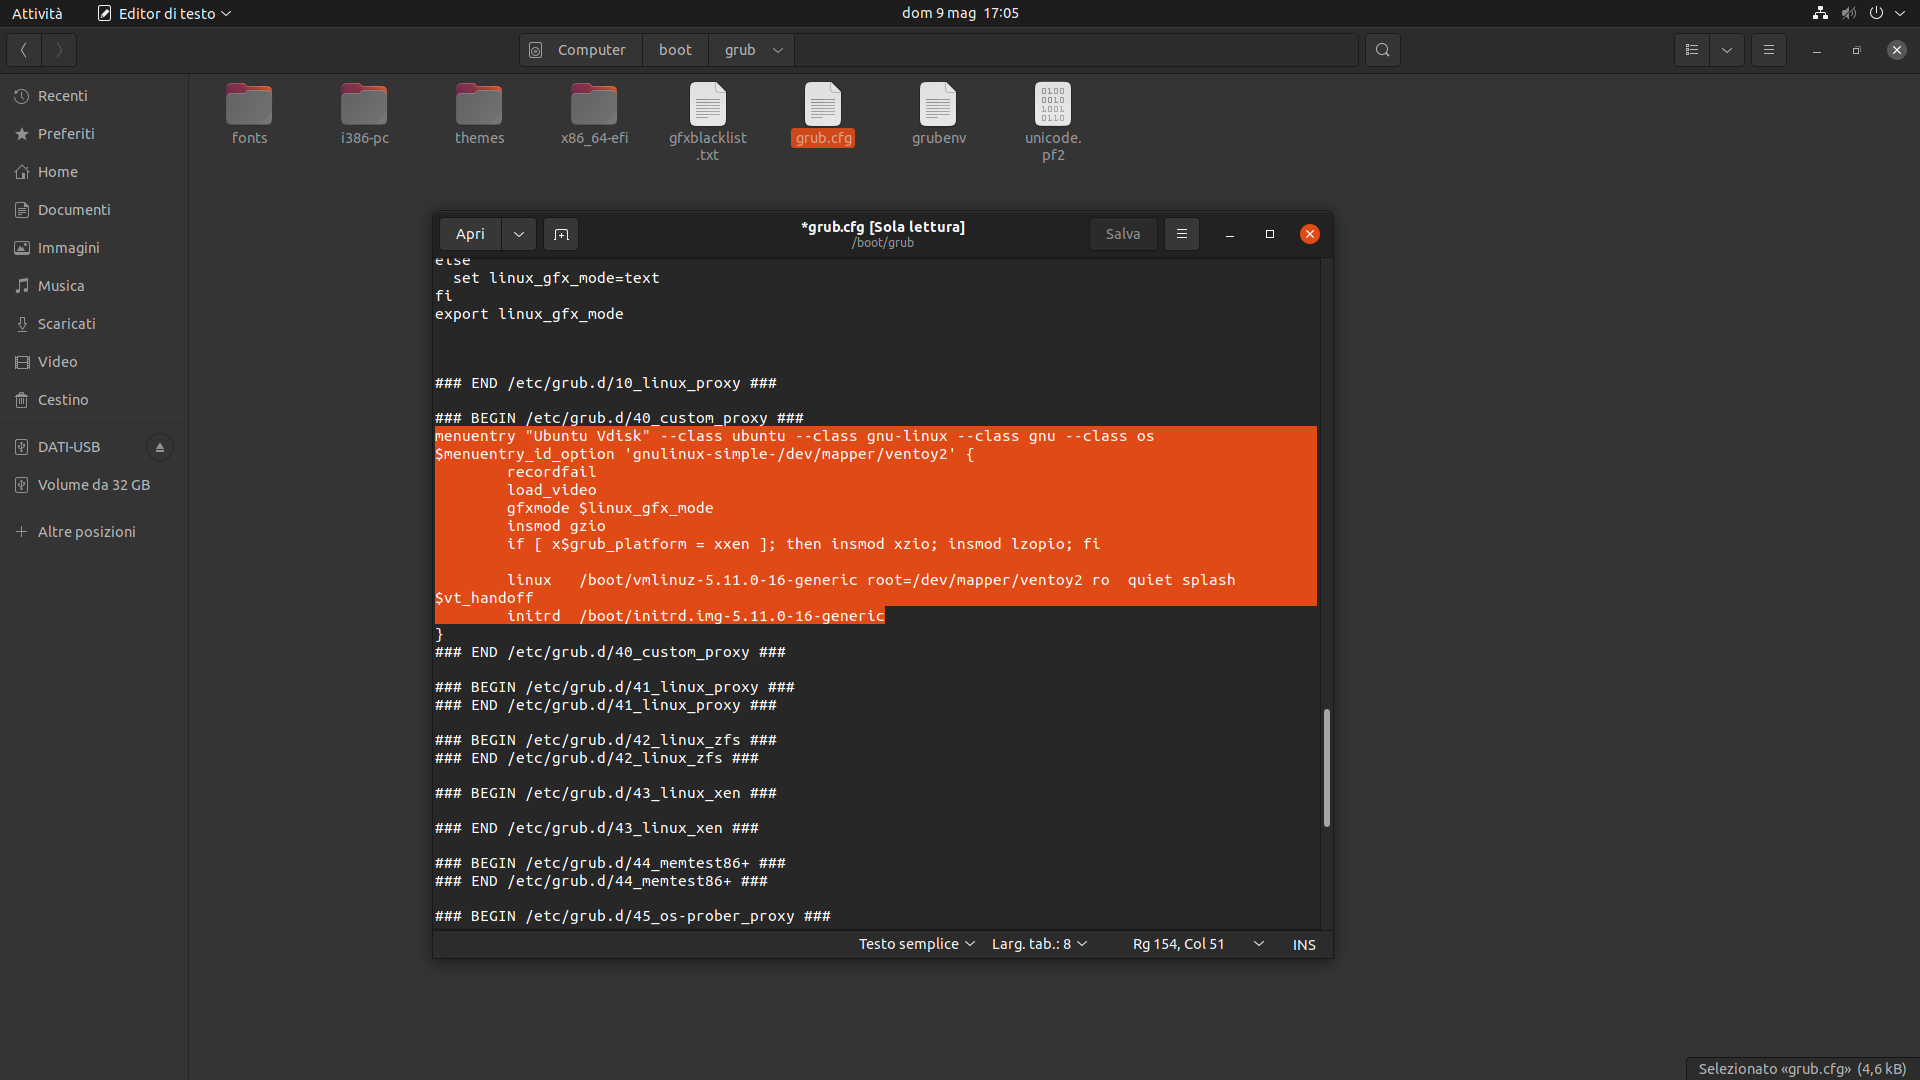
Task: Open Rg 154, Col 51 position dropdown
Action: 1197,944
